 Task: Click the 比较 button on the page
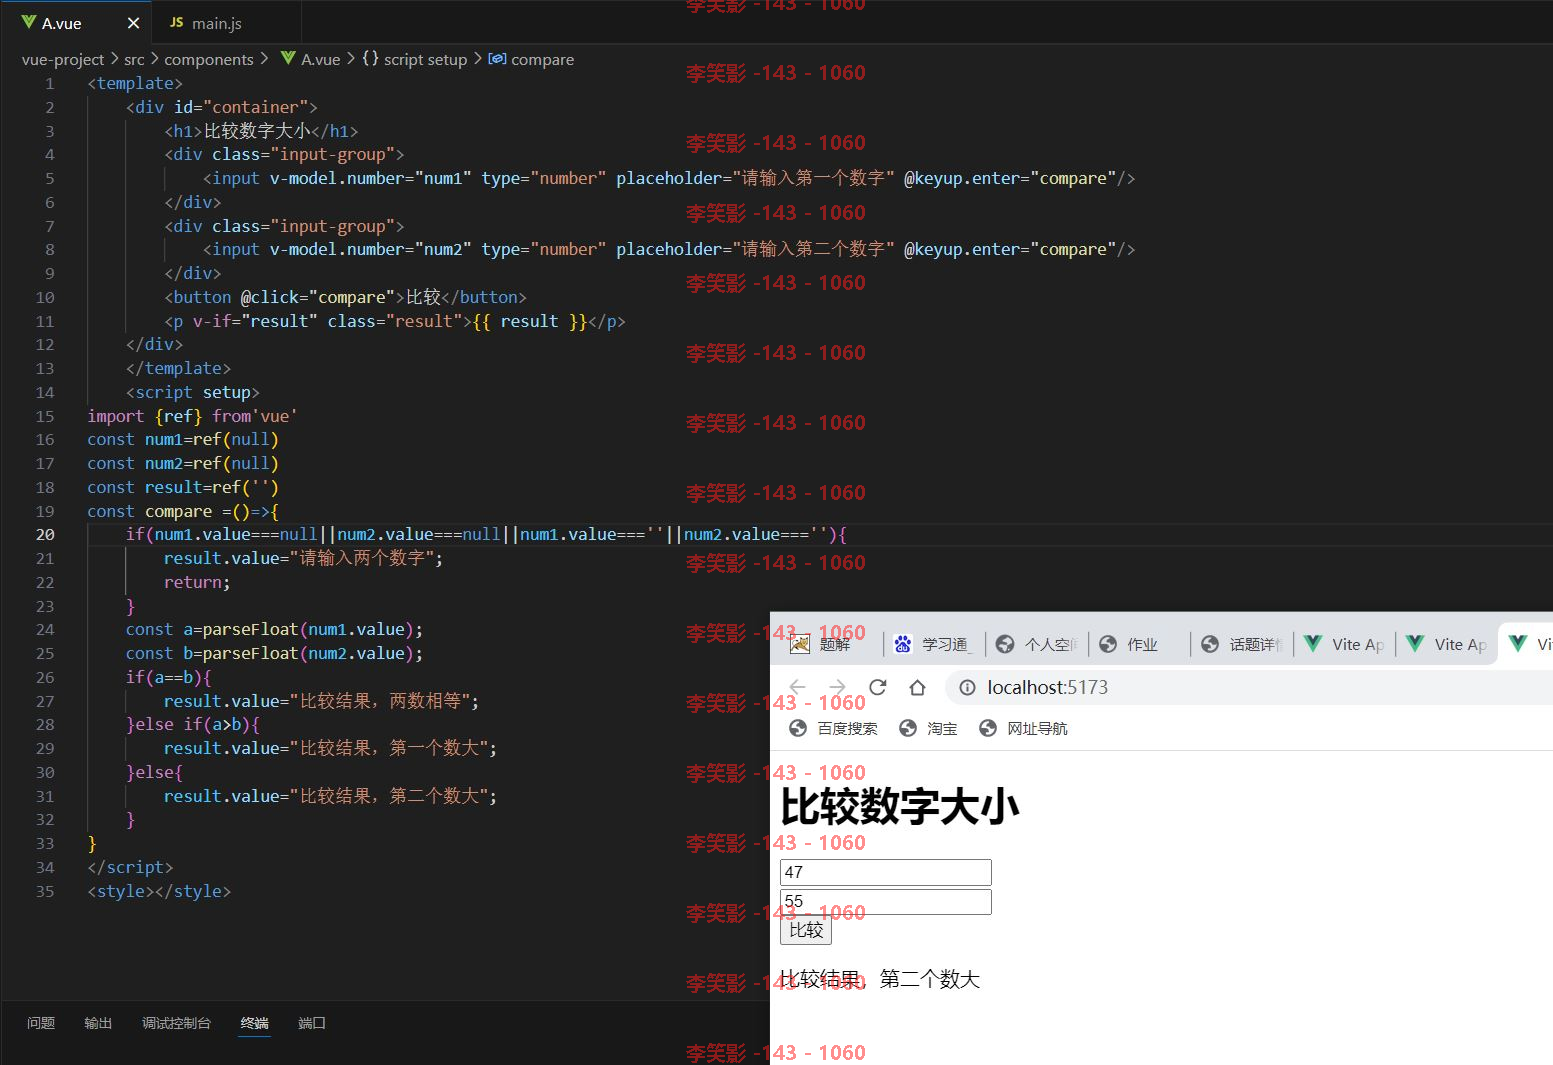point(806,930)
